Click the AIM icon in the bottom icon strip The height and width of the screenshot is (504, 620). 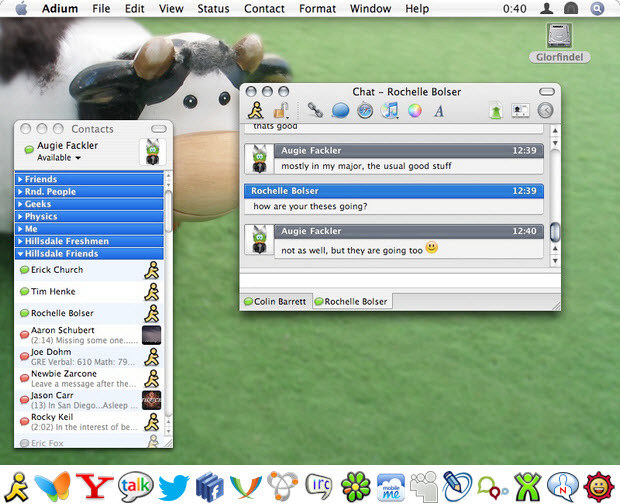click(x=16, y=486)
